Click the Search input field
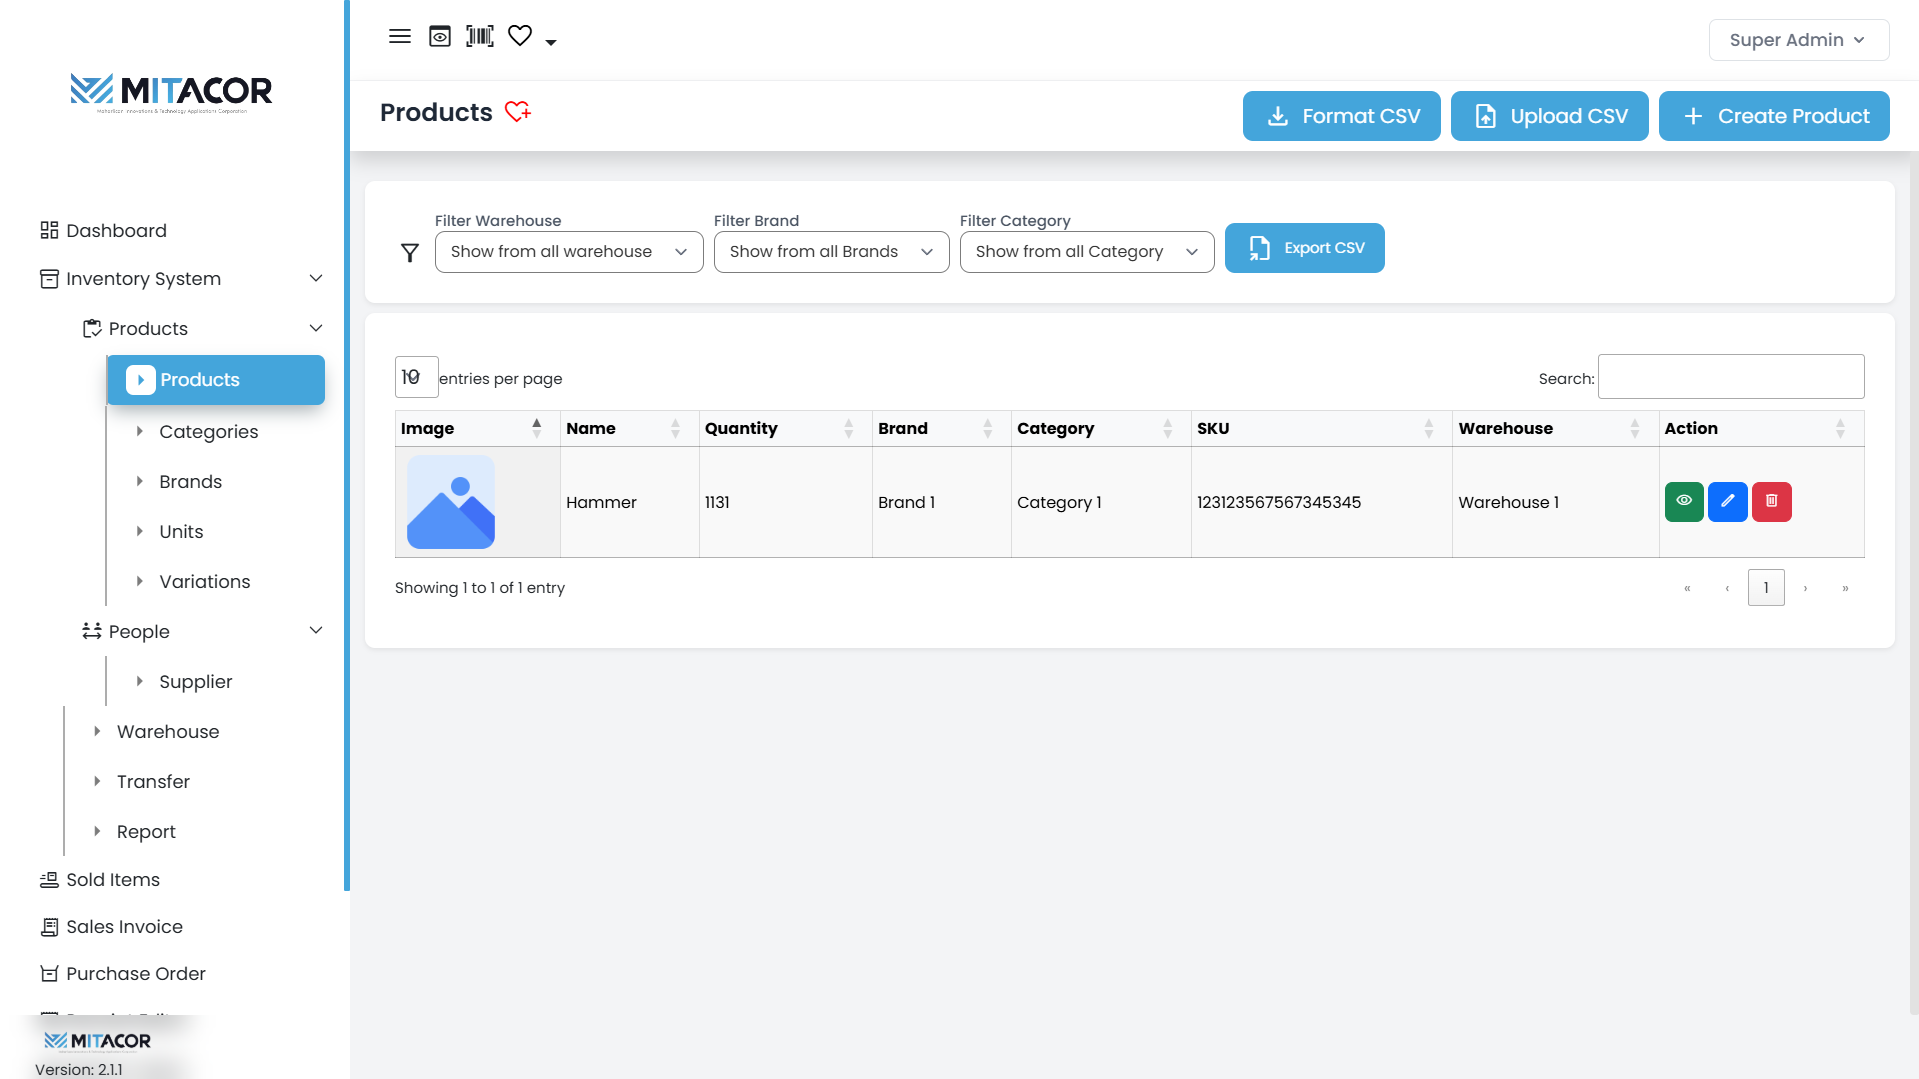 [x=1730, y=377]
